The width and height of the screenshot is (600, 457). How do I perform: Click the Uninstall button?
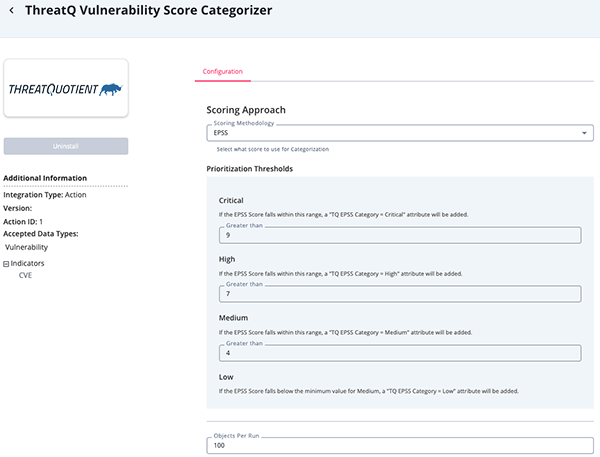point(66,146)
